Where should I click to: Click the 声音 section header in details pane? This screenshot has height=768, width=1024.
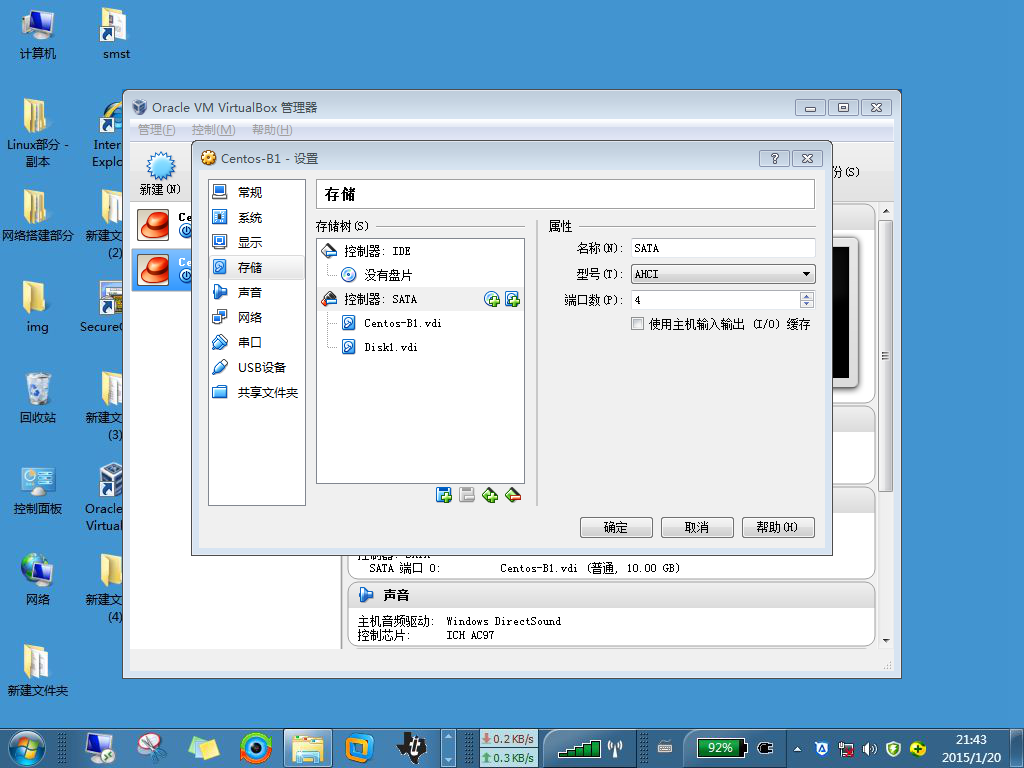click(x=611, y=595)
